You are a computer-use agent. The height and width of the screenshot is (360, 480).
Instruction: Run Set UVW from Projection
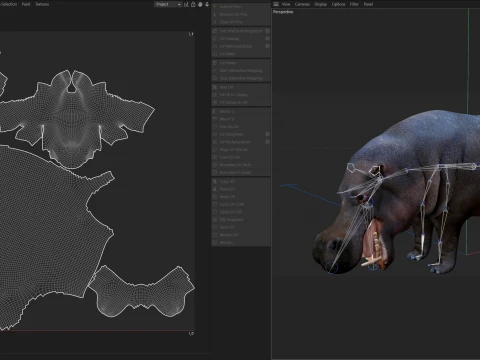point(238,31)
